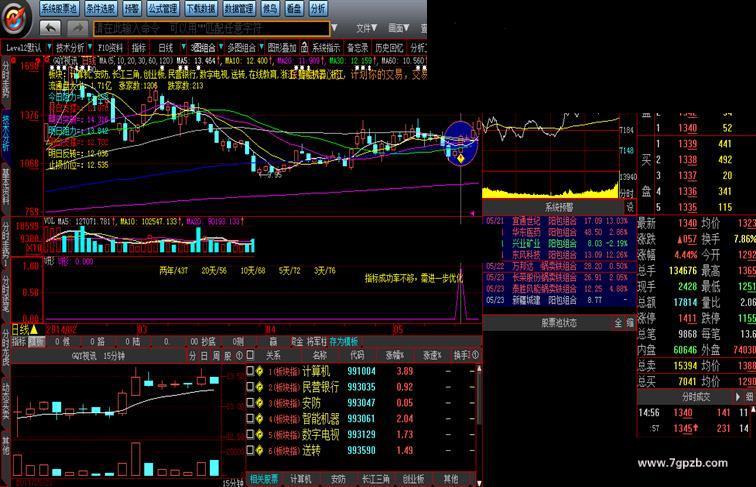Image resolution: width=756 pixels, height=487 pixels.
Task: Click the yellow diamond icon on 送转 row
Action: click(x=259, y=450)
